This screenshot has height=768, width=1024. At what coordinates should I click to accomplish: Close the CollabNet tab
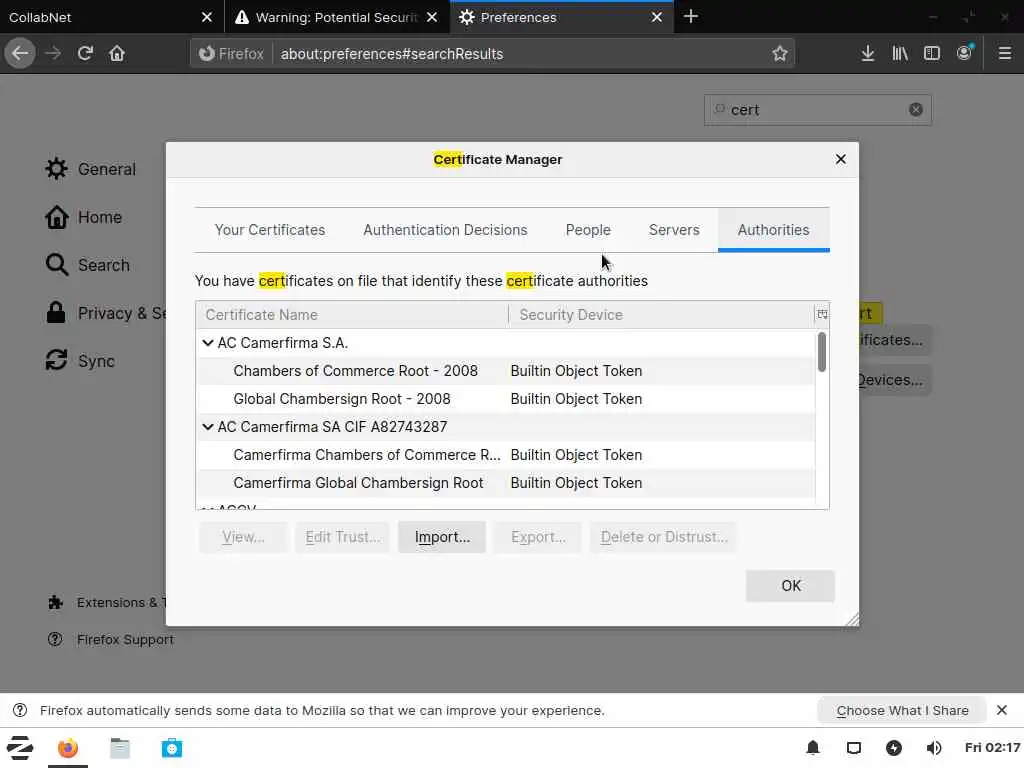[207, 17]
